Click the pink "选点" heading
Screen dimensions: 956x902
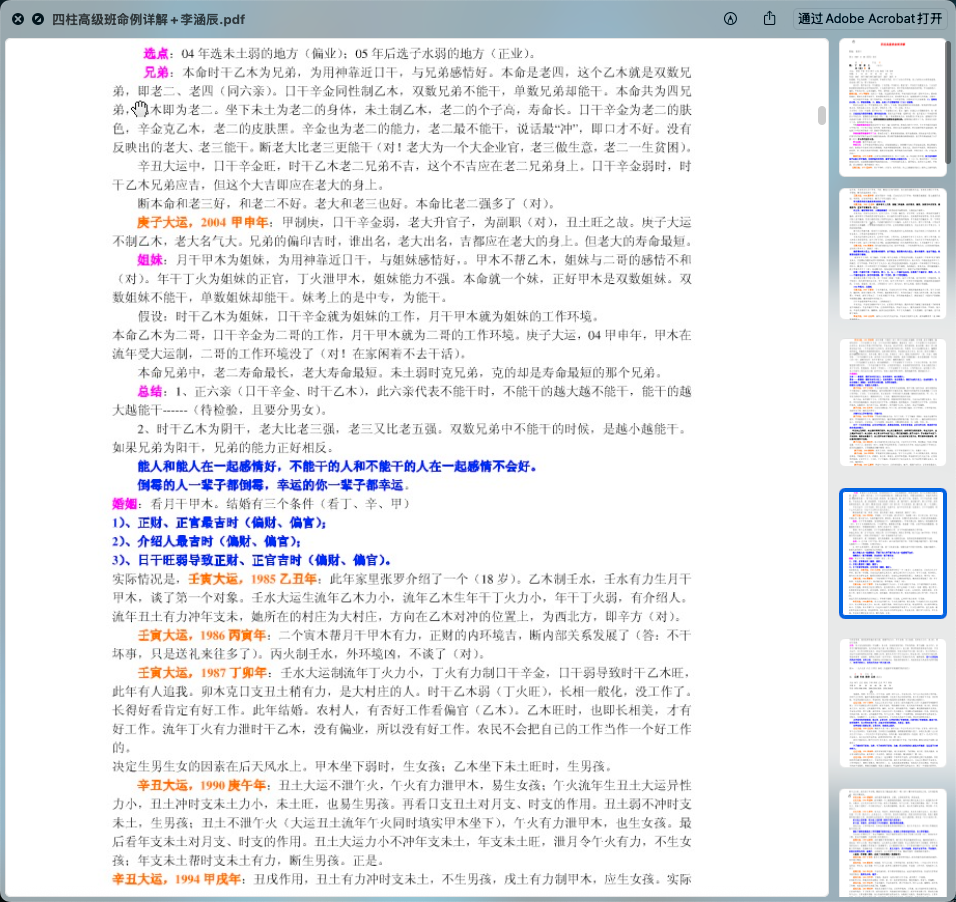coord(155,54)
